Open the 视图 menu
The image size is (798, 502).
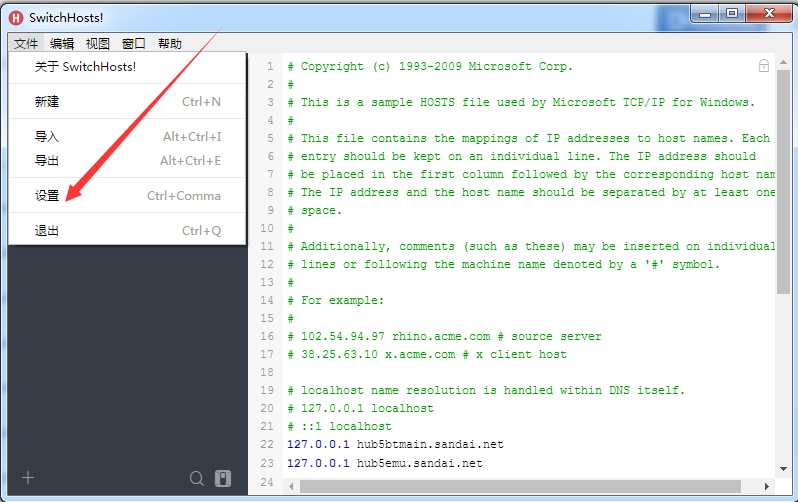98,44
